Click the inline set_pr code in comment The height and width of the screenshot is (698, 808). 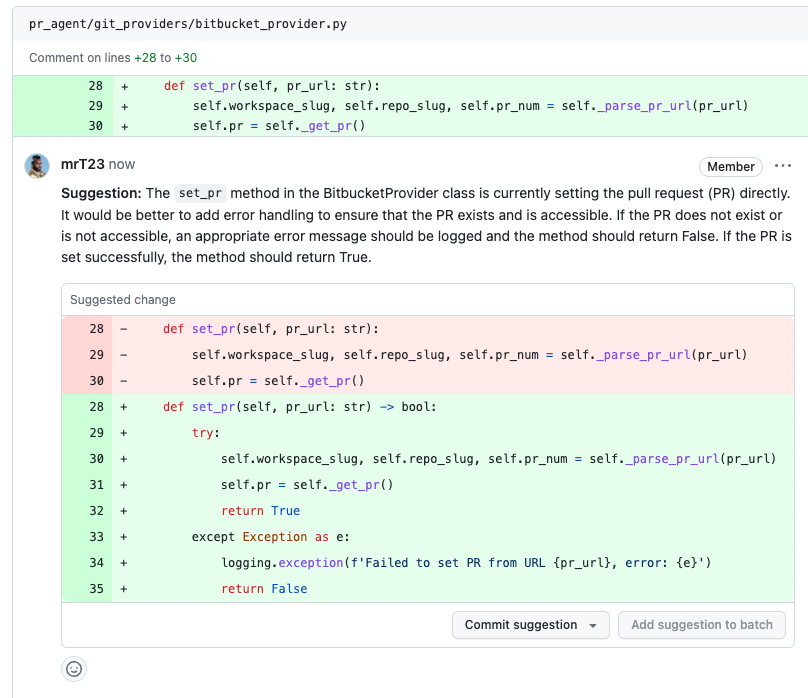(x=200, y=193)
